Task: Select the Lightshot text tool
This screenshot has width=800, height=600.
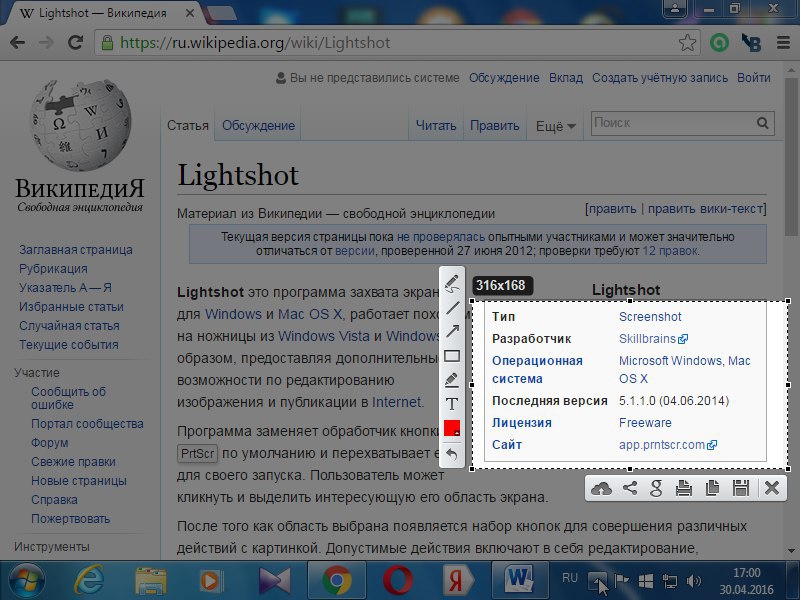Action: pyautogui.click(x=452, y=404)
